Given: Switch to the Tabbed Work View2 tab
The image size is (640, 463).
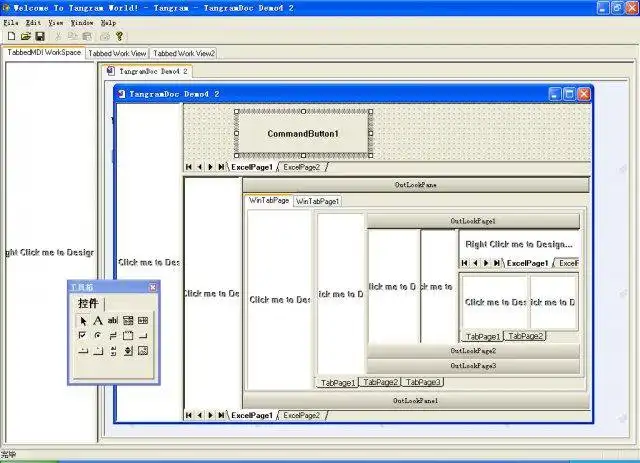Looking at the screenshot, I should (x=184, y=53).
